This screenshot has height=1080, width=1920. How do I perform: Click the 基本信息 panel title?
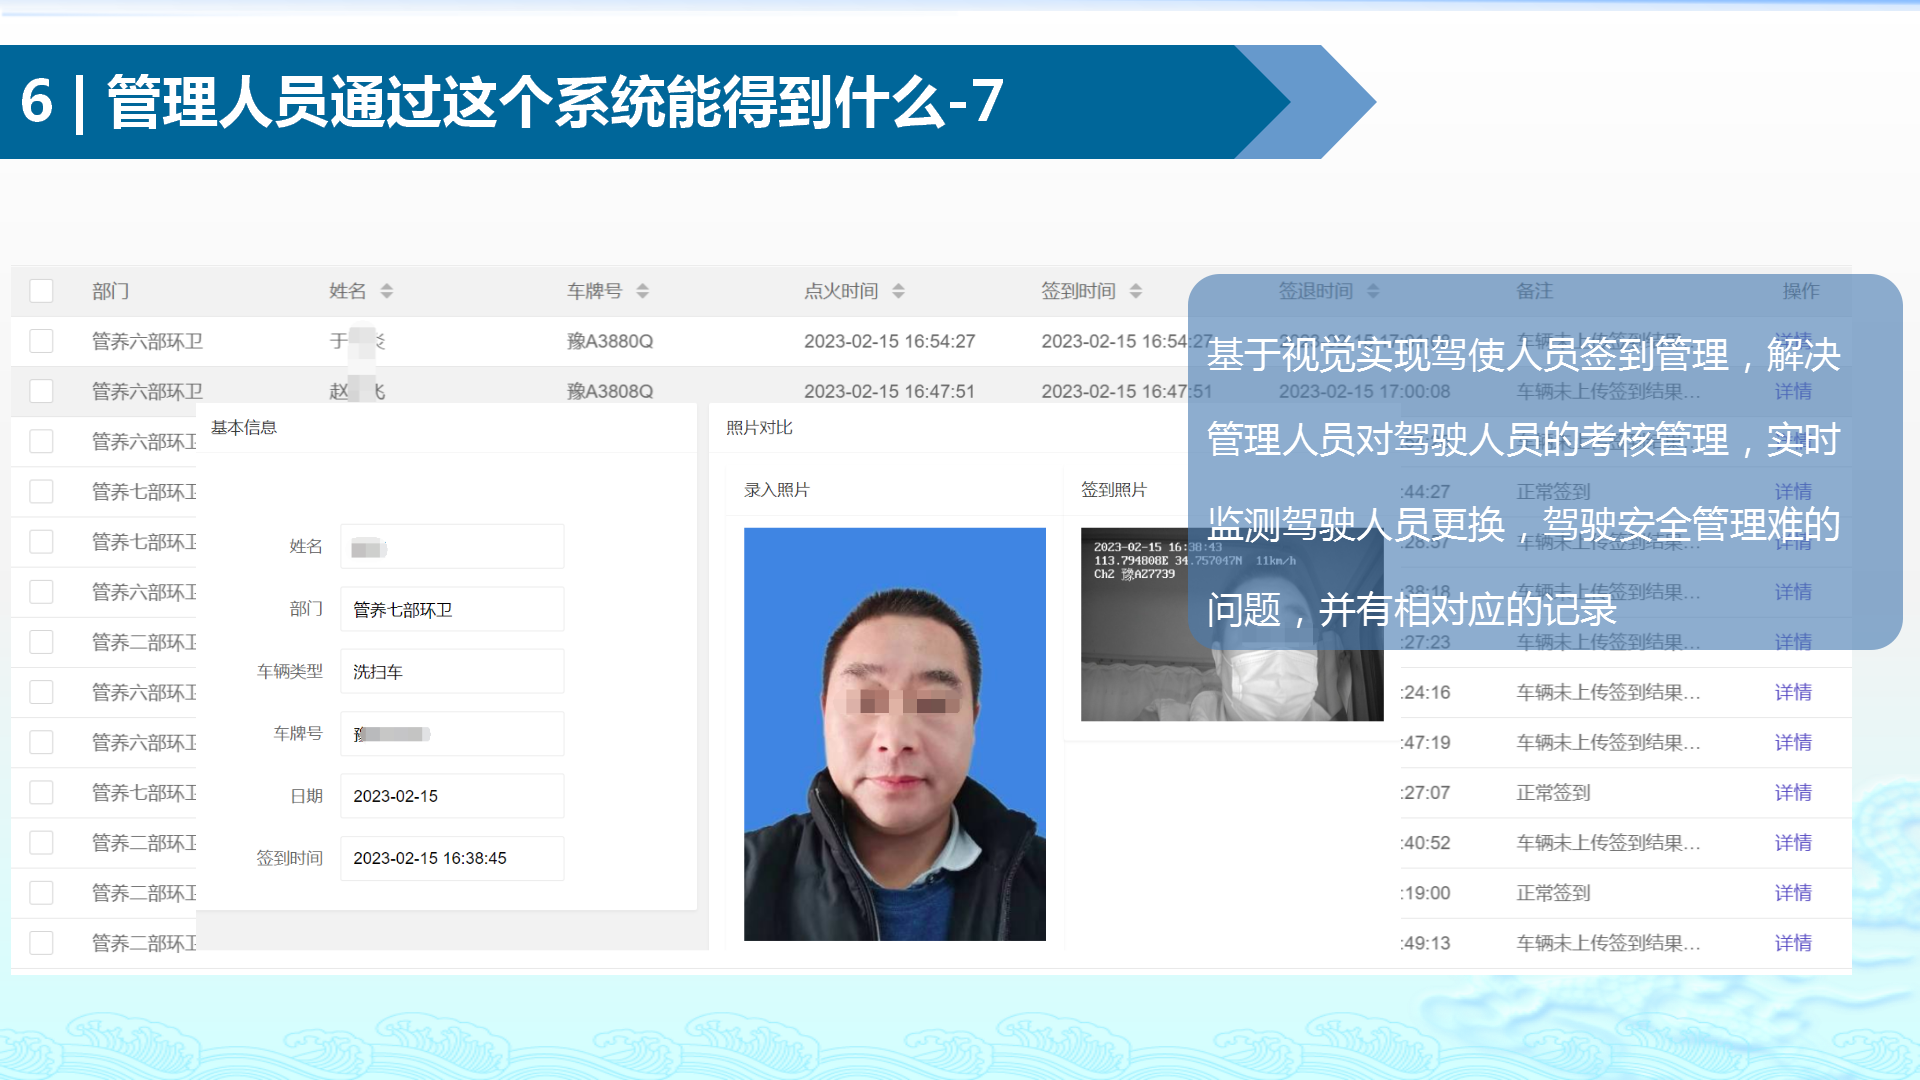tap(244, 427)
